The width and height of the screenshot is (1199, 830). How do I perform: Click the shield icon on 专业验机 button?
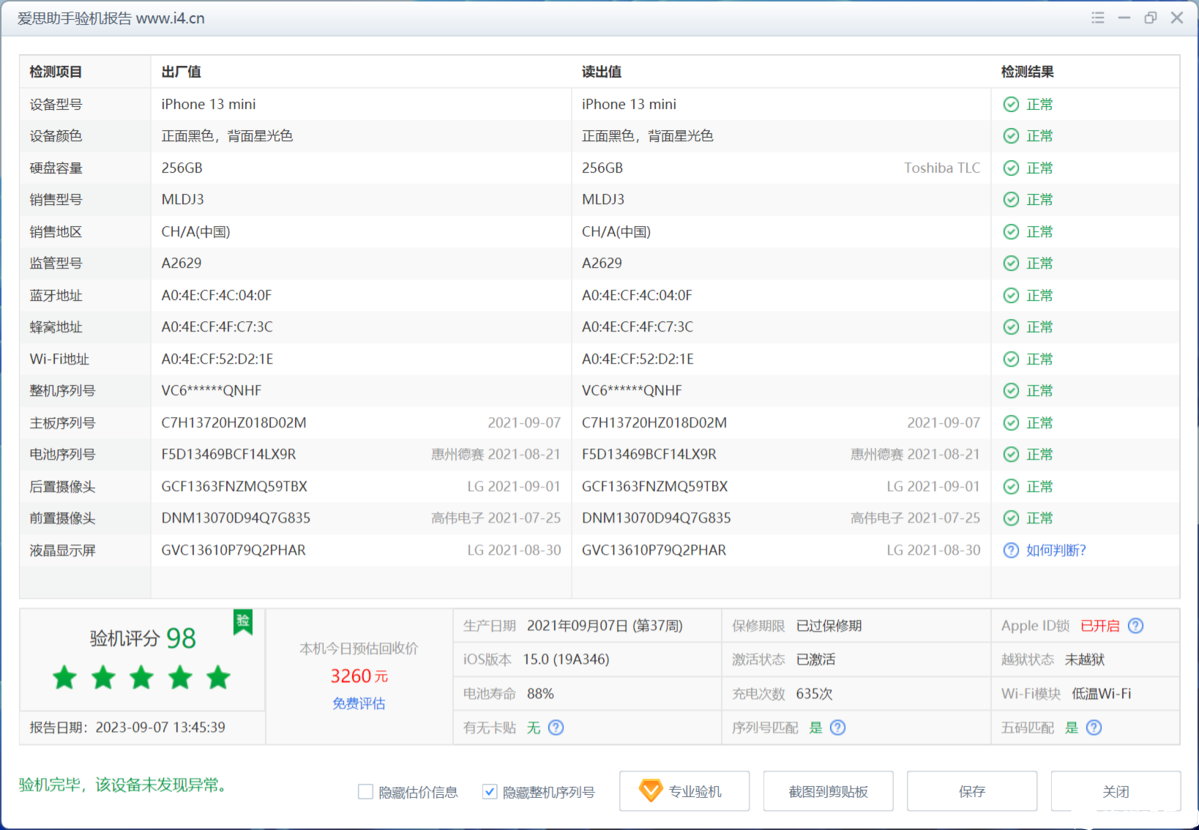click(x=650, y=791)
